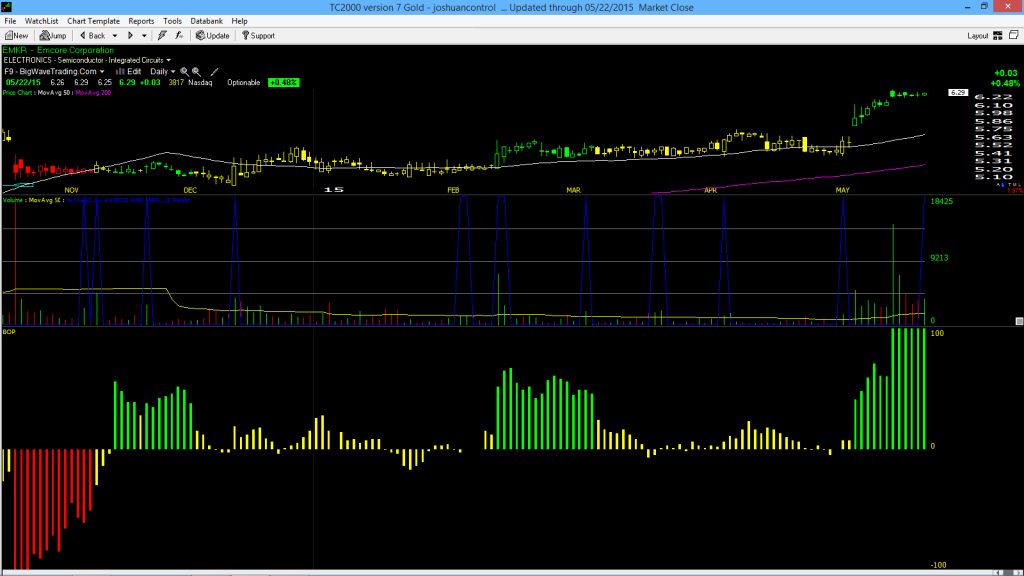The height and width of the screenshot is (576, 1024).
Task: Go back using the Back arrow
Action: (92, 36)
